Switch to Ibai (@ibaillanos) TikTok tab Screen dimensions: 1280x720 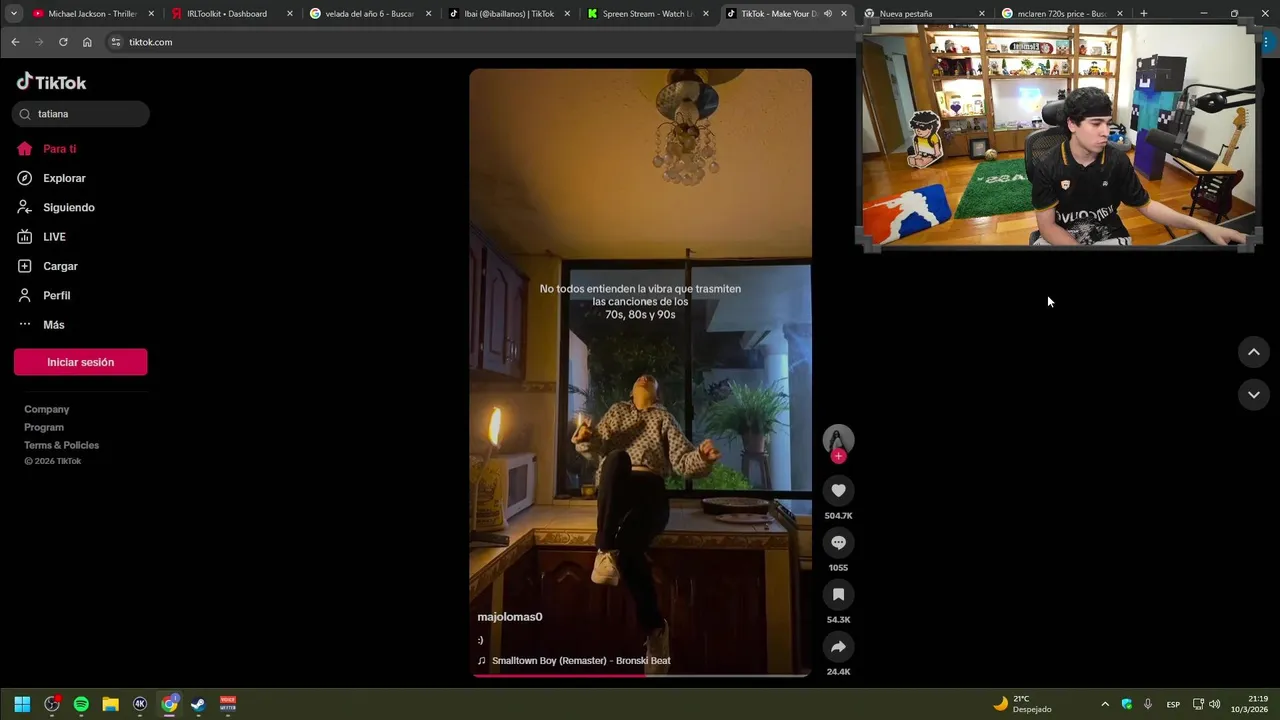(x=507, y=14)
